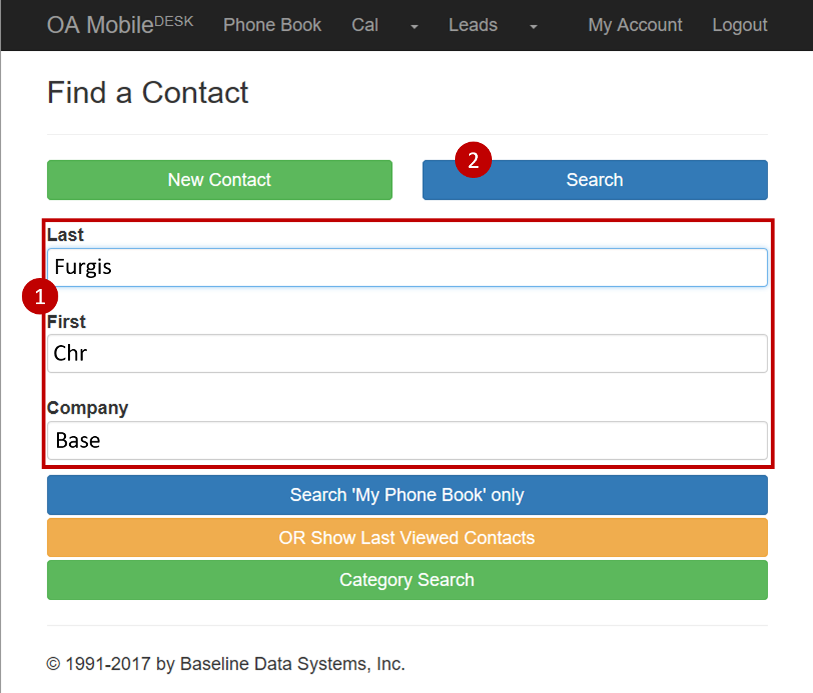Focus the First name field containing Chr

[407, 353]
